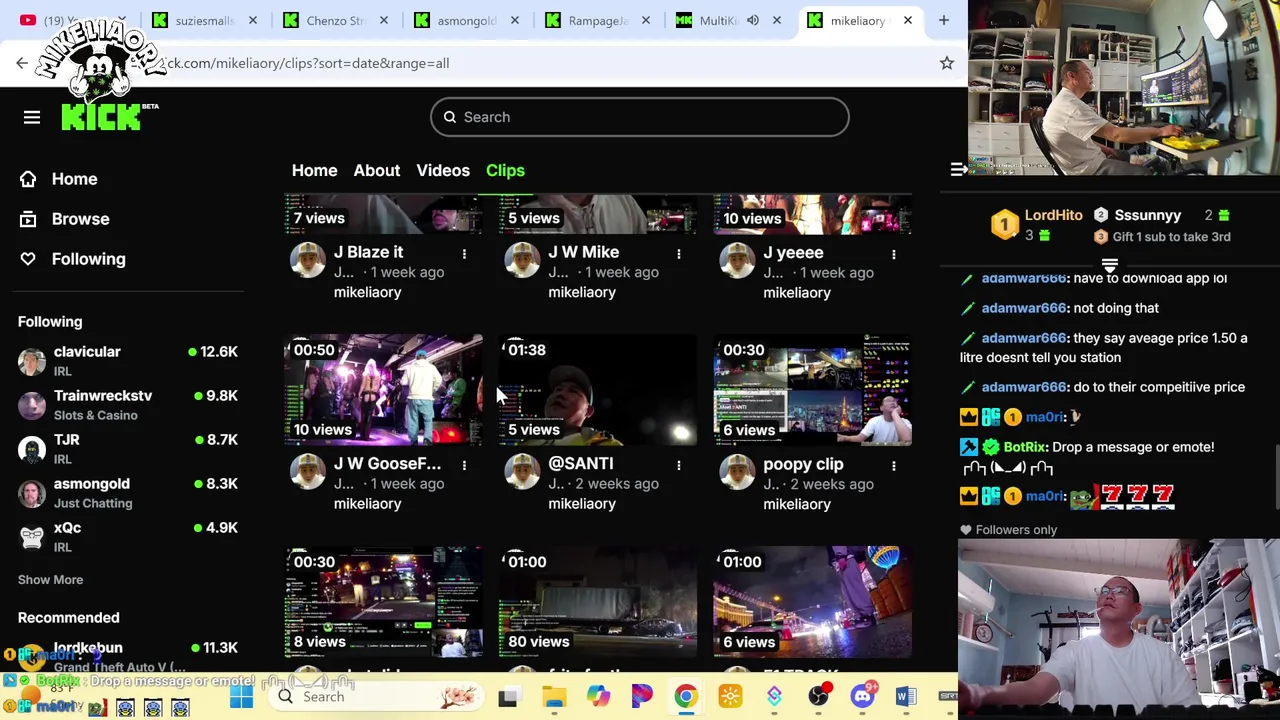This screenshot has height=720, width=1280.
Task: Switch to the Home channel tab
Action: pos(314,170)
